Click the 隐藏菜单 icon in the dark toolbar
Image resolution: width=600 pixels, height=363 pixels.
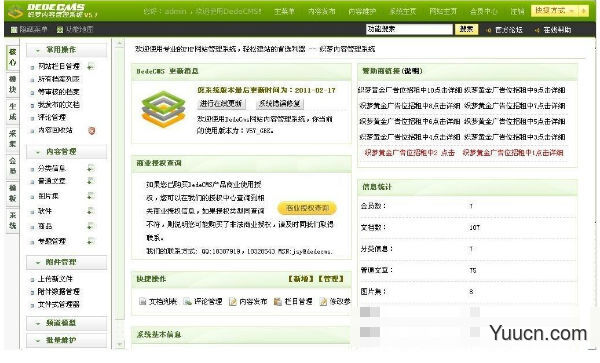coord(14,29)
